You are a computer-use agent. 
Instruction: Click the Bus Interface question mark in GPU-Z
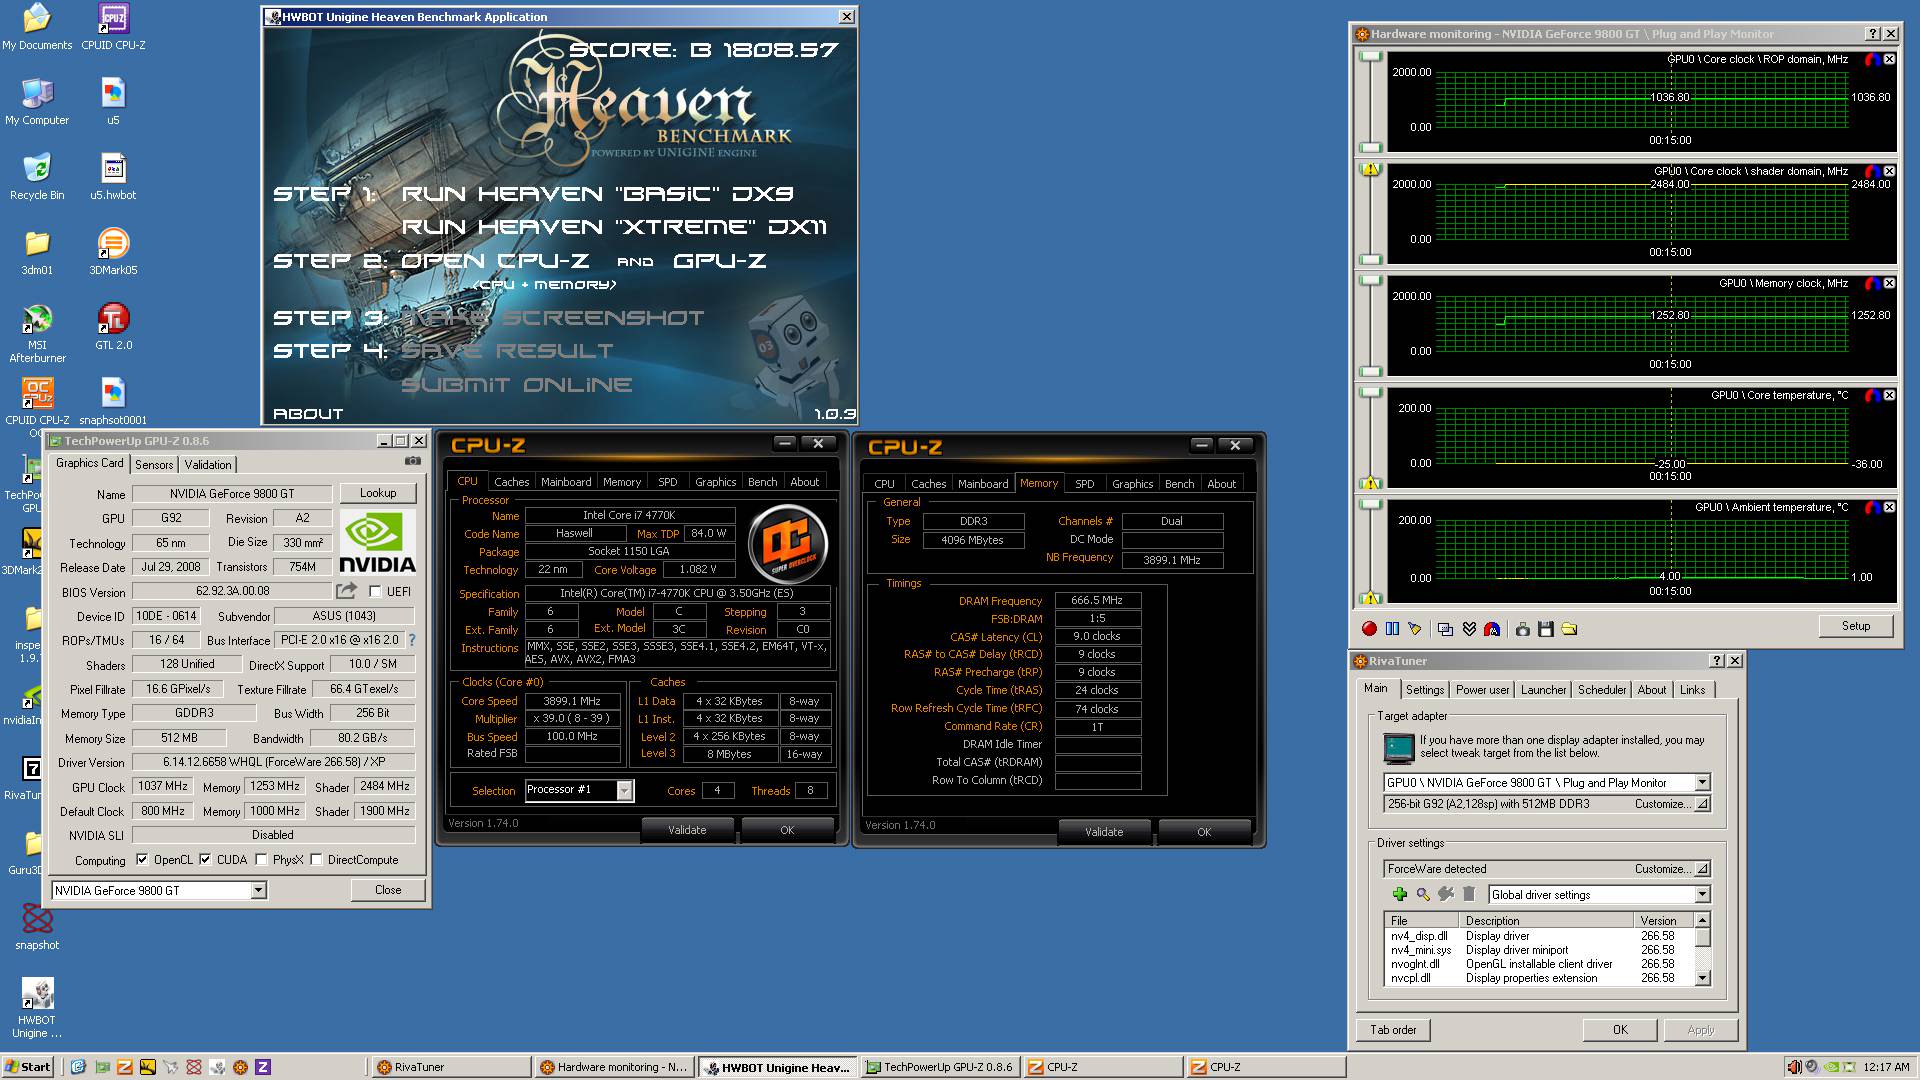pyautogui.click(x=412, y=640)
